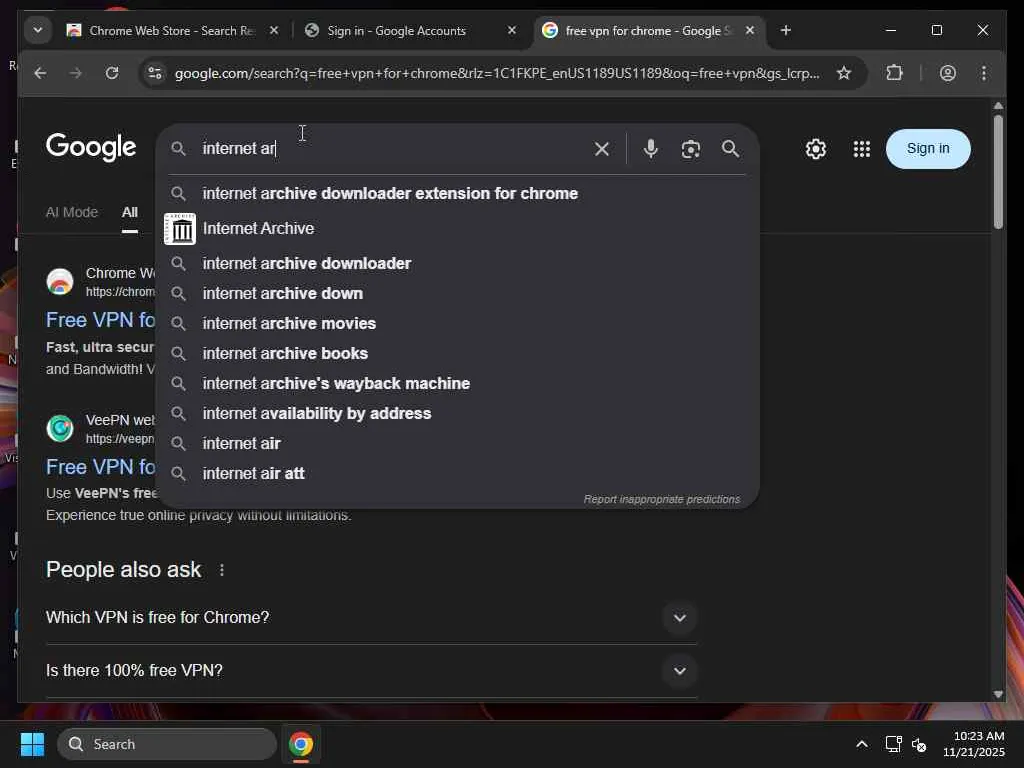Open a new tab with plus button
The image size is (1024, 768).
(786, 31)
